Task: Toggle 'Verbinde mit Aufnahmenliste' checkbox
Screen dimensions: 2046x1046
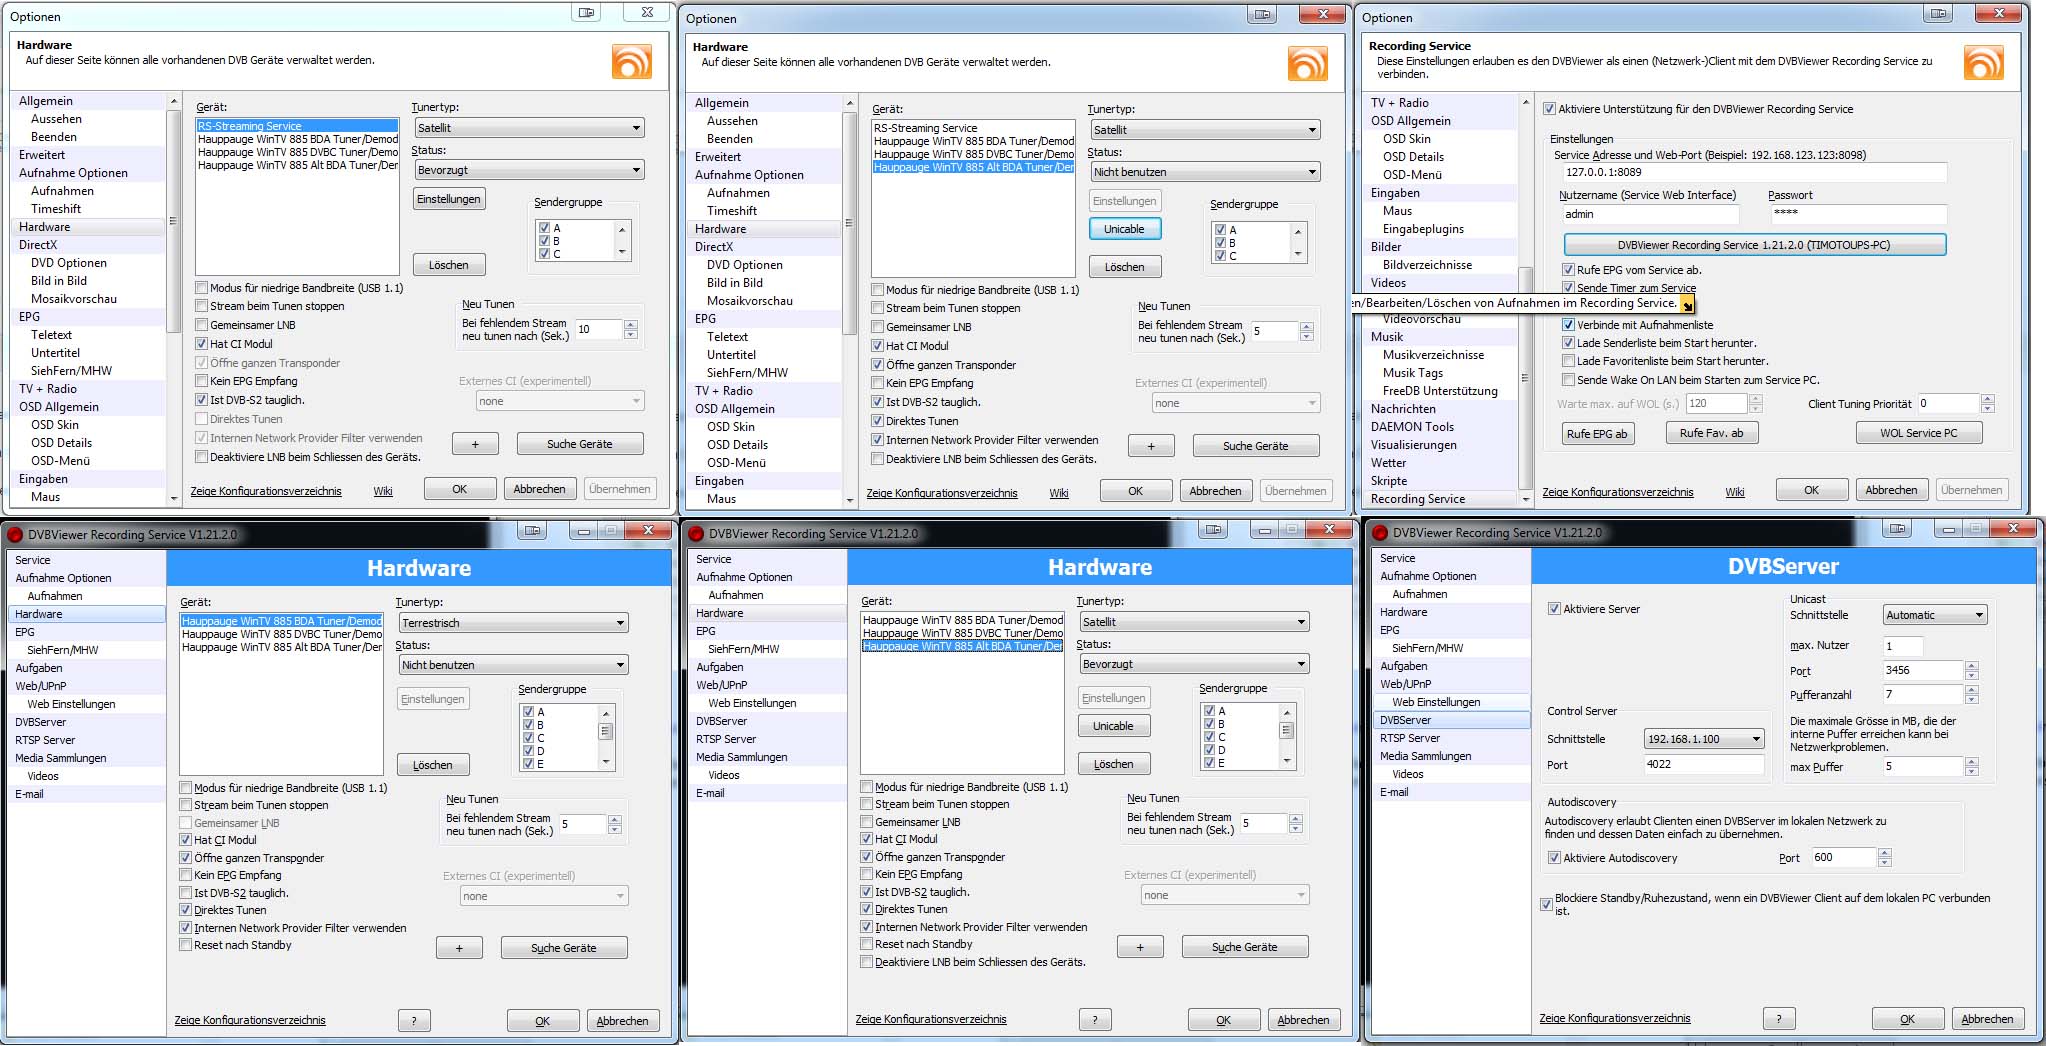Action: coord(1568,325)
